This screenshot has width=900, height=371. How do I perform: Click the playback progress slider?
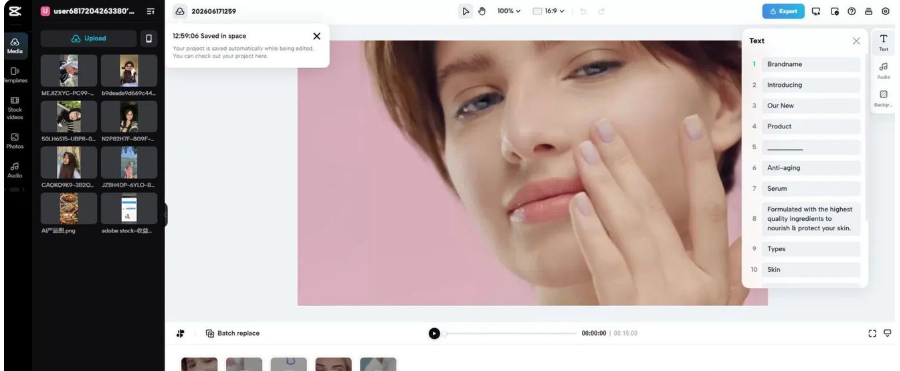tap(510, 333)
